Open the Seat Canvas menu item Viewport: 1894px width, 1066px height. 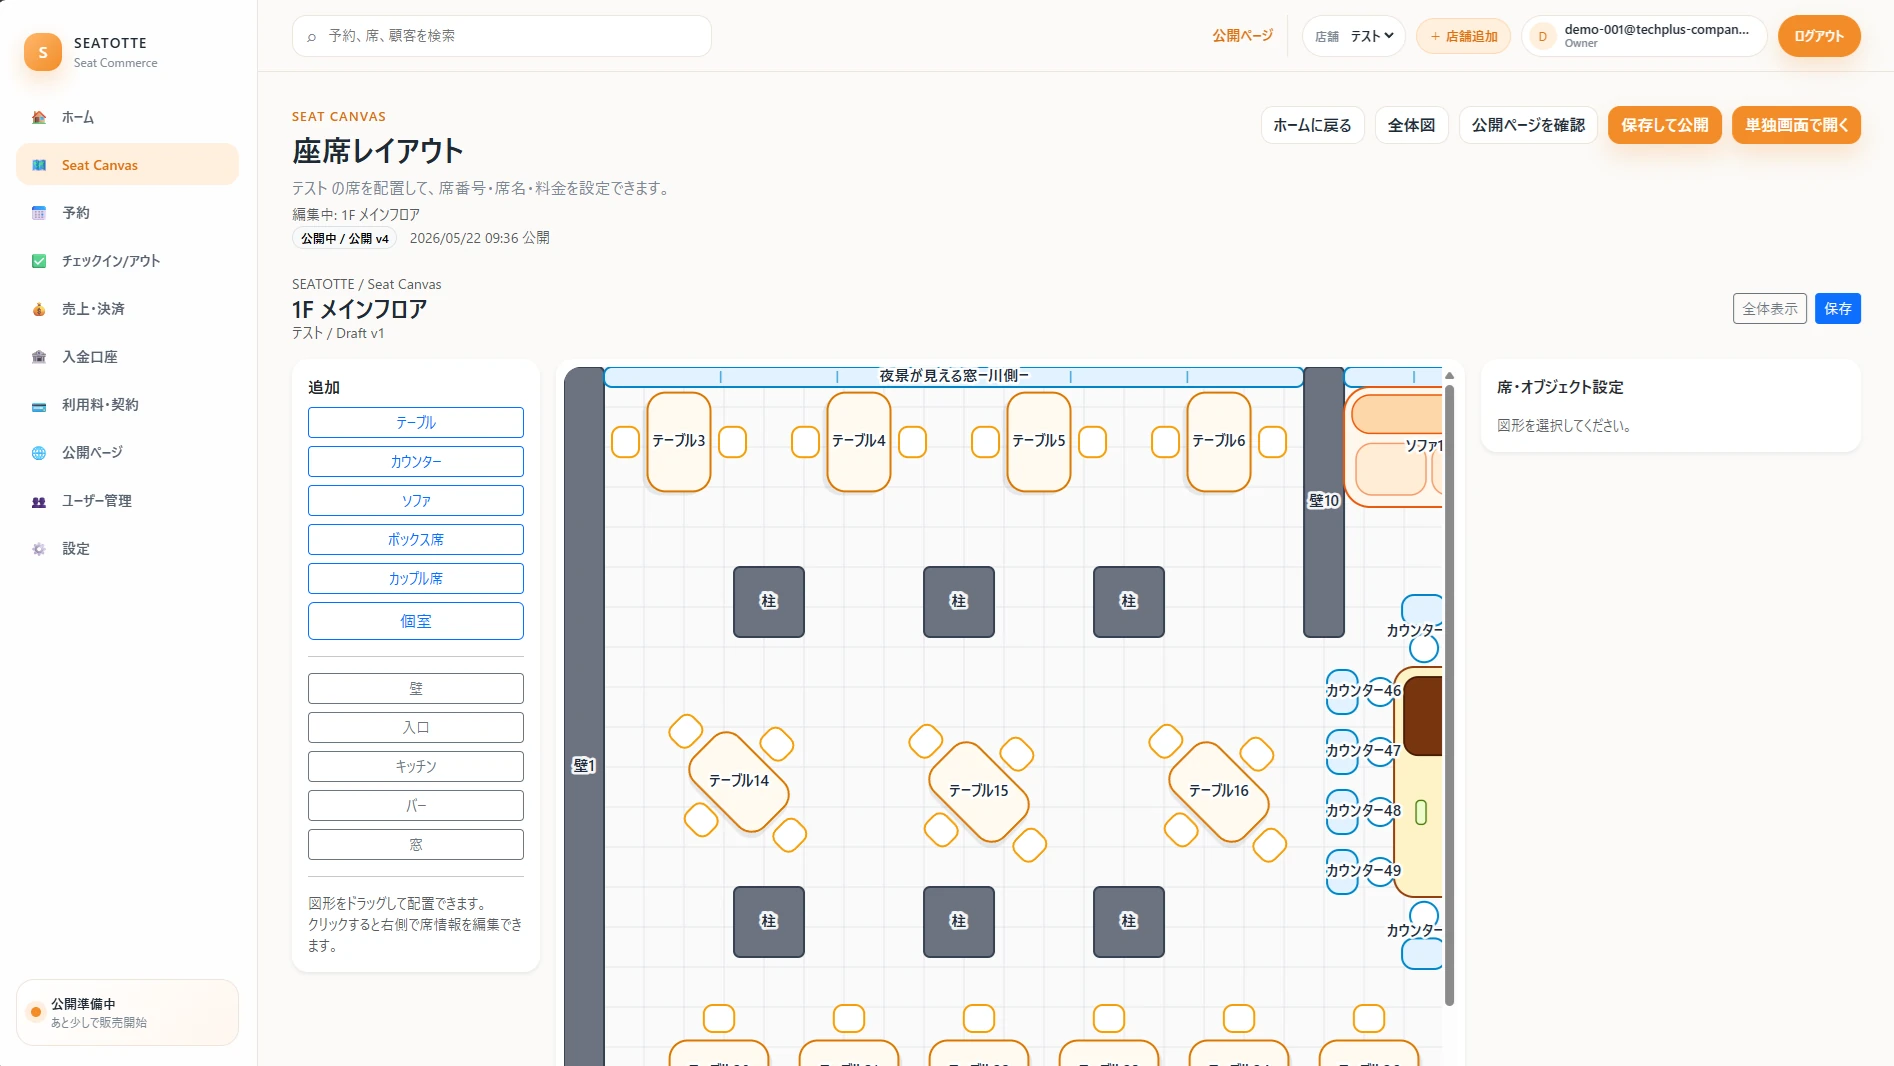coord(127,165)
